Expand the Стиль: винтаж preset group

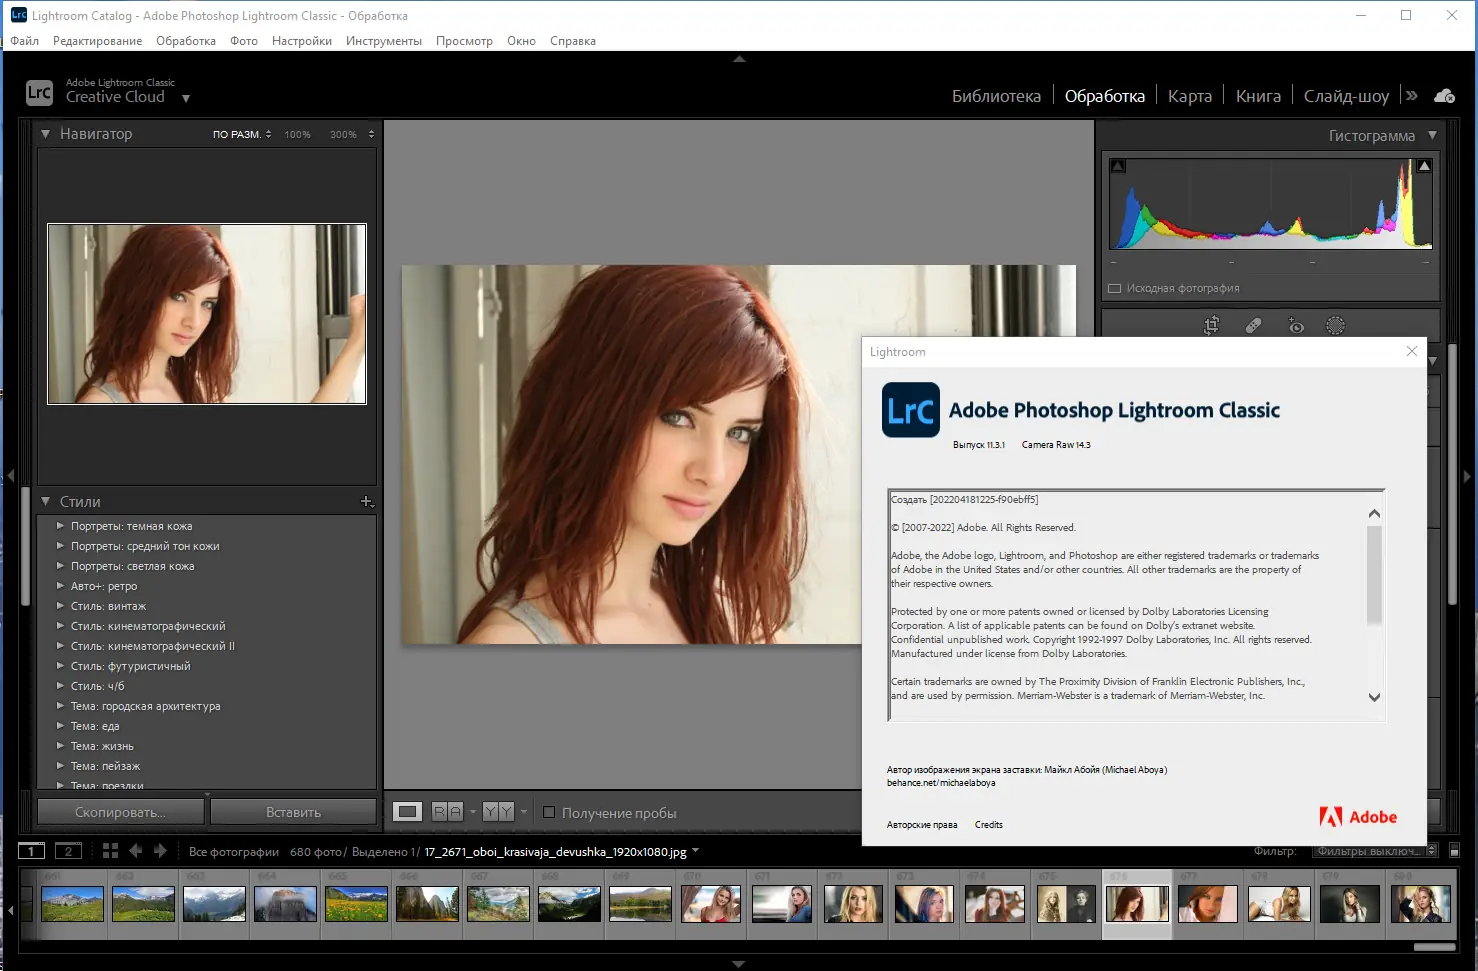tap(60, 606)
